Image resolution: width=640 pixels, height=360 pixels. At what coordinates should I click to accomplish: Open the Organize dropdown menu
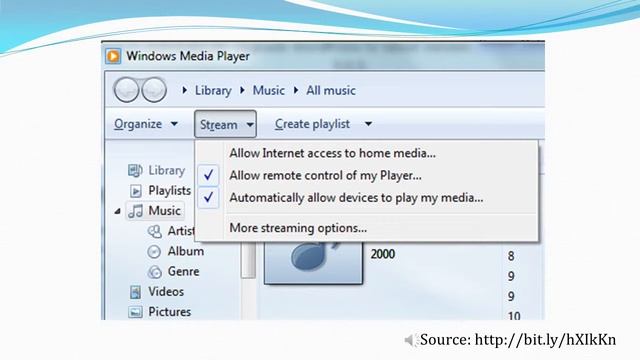146,124
